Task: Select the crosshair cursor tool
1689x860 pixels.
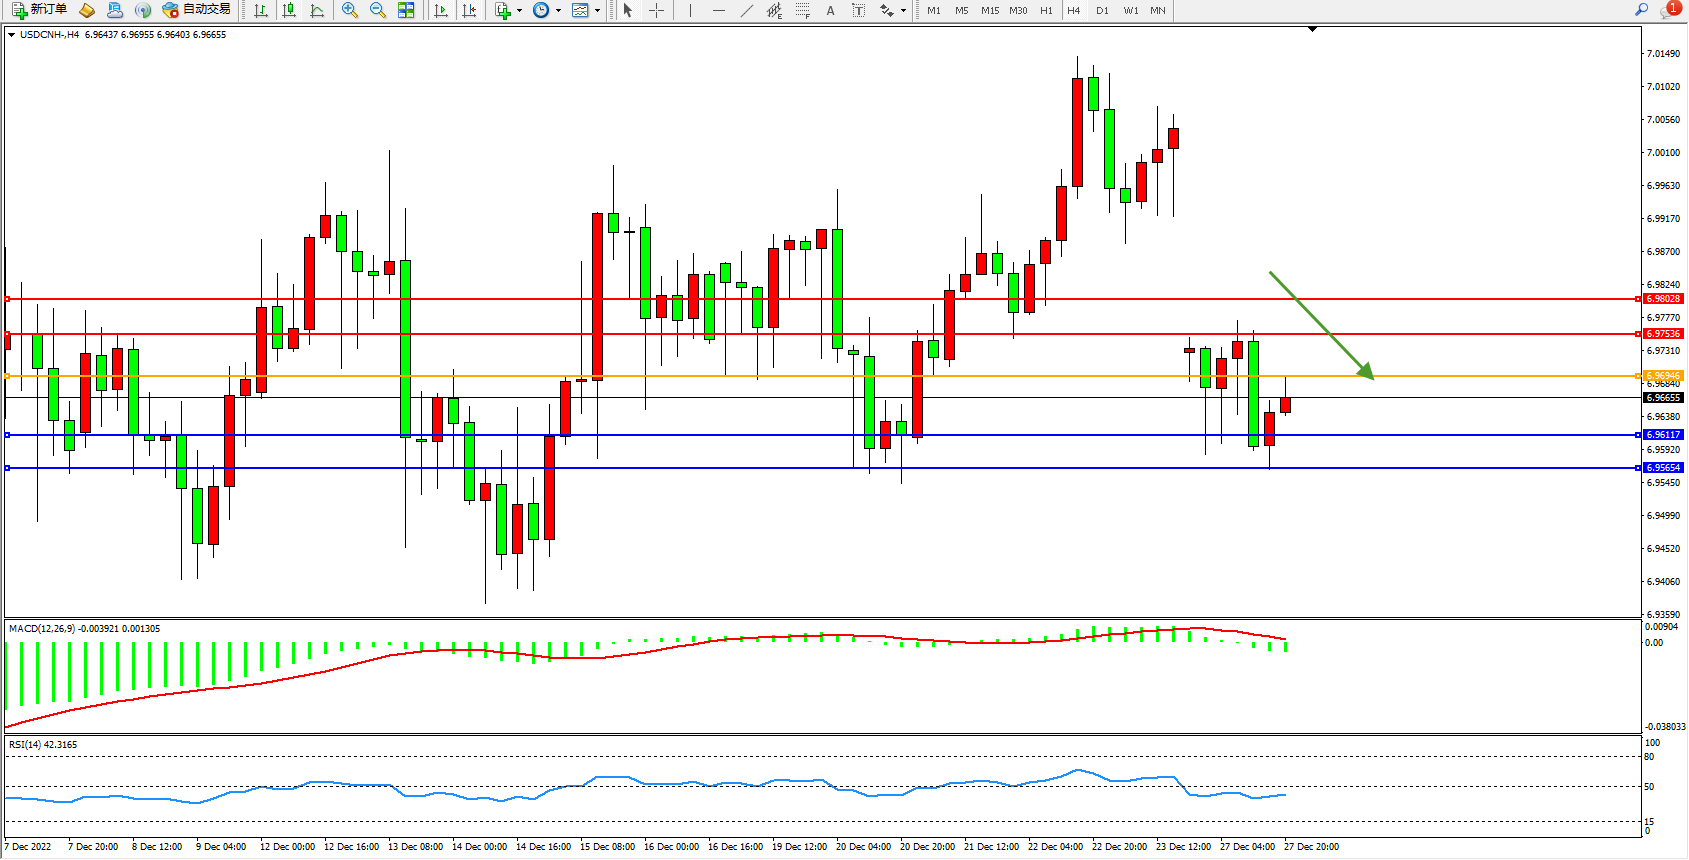Action: click(656, 10)
